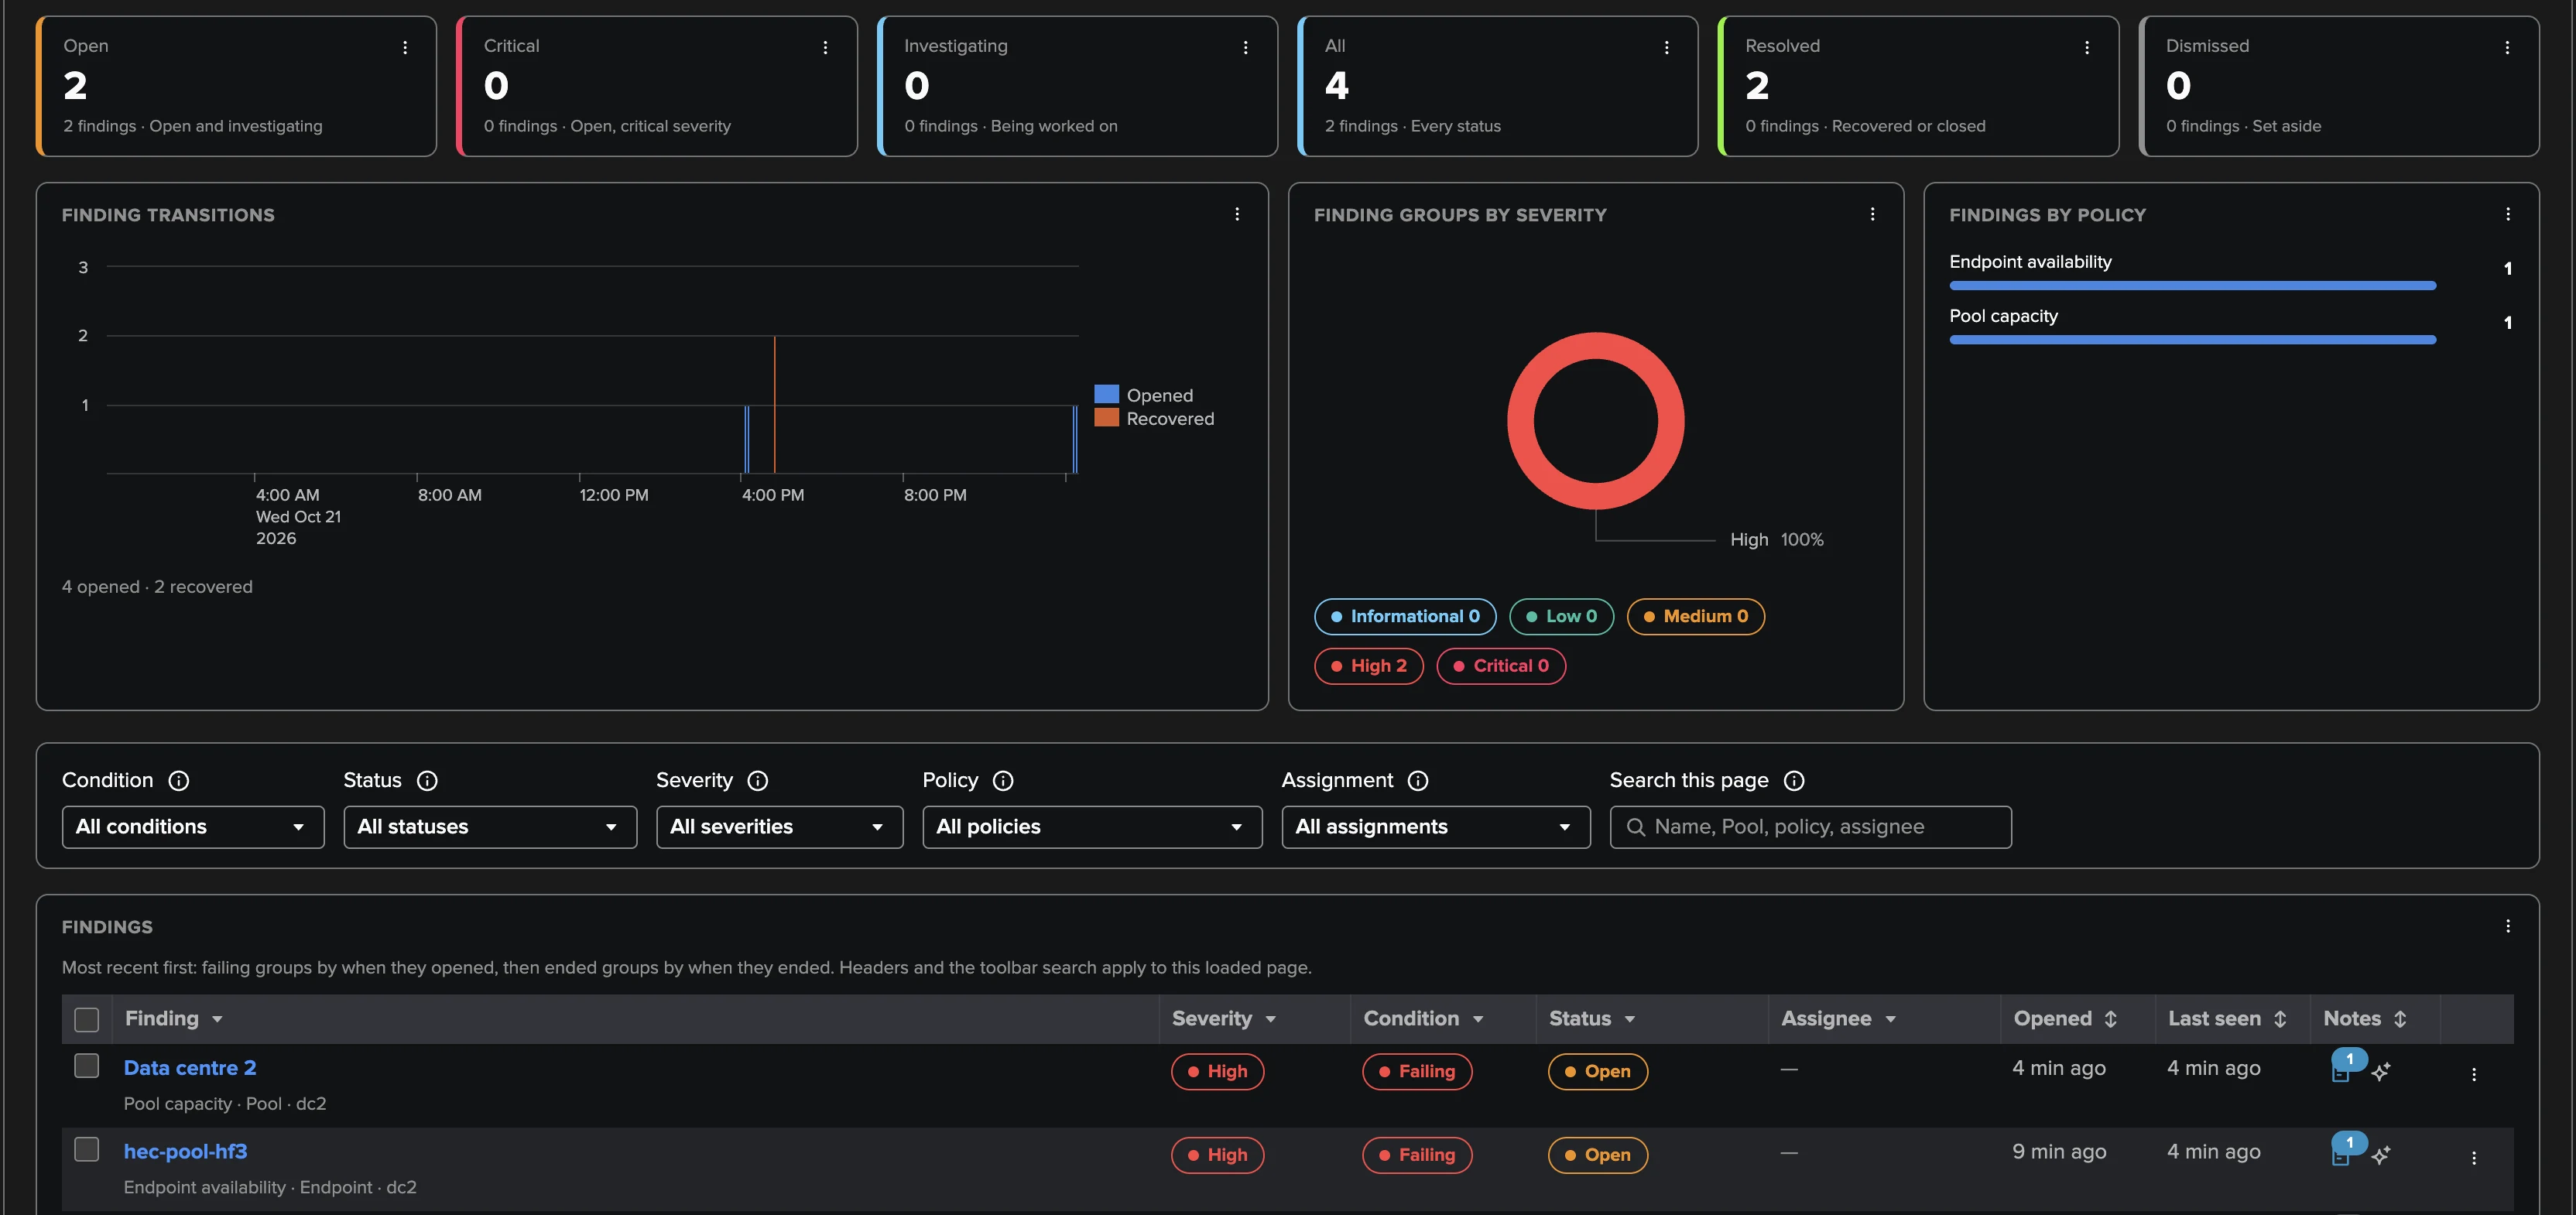The height and width of the screenshot is (1215, 2576).
Task: Open the Critical card's options menu
Action: (x=825, y=47)
